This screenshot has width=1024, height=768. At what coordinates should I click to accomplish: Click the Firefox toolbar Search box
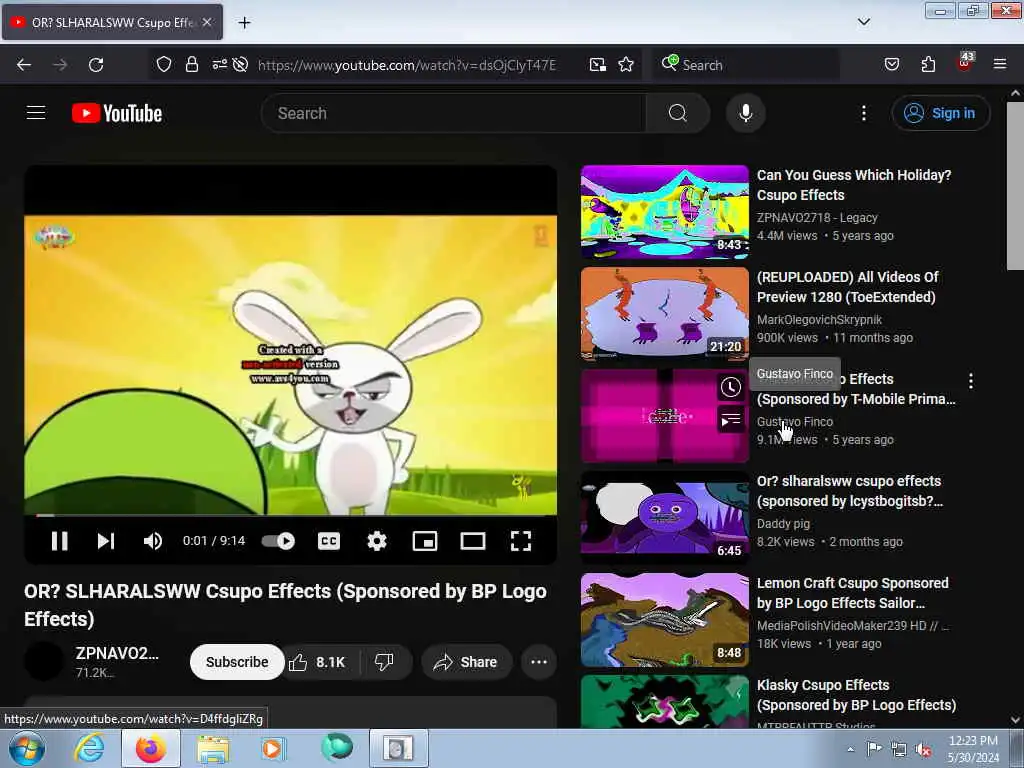coord(745,65)
